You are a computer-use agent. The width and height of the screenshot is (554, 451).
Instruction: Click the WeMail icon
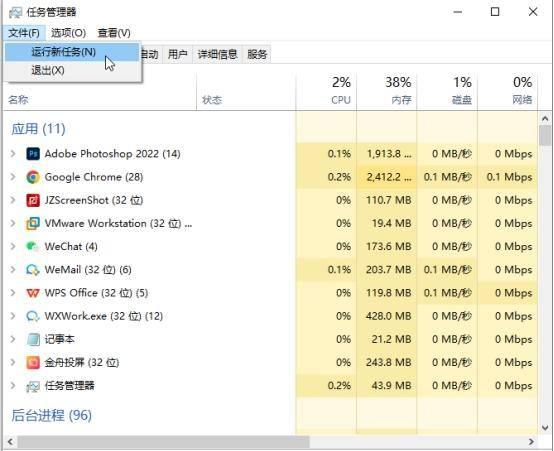point(33,270)
